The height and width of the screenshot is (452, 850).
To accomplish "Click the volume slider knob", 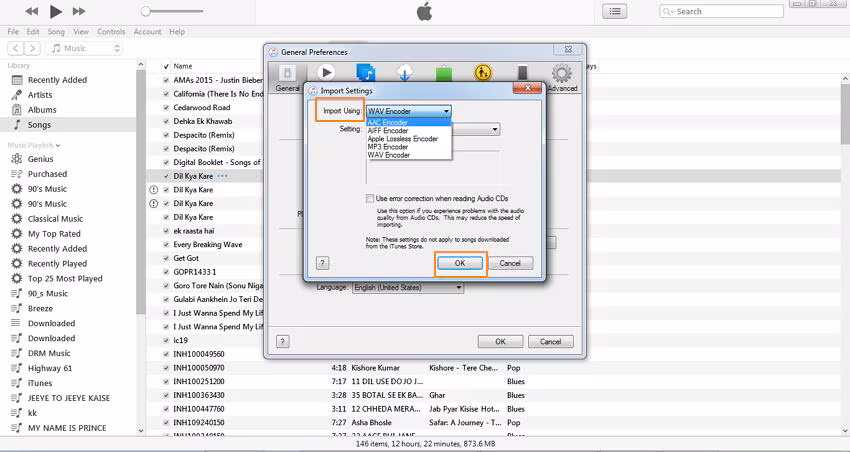I will coord(145,11).
